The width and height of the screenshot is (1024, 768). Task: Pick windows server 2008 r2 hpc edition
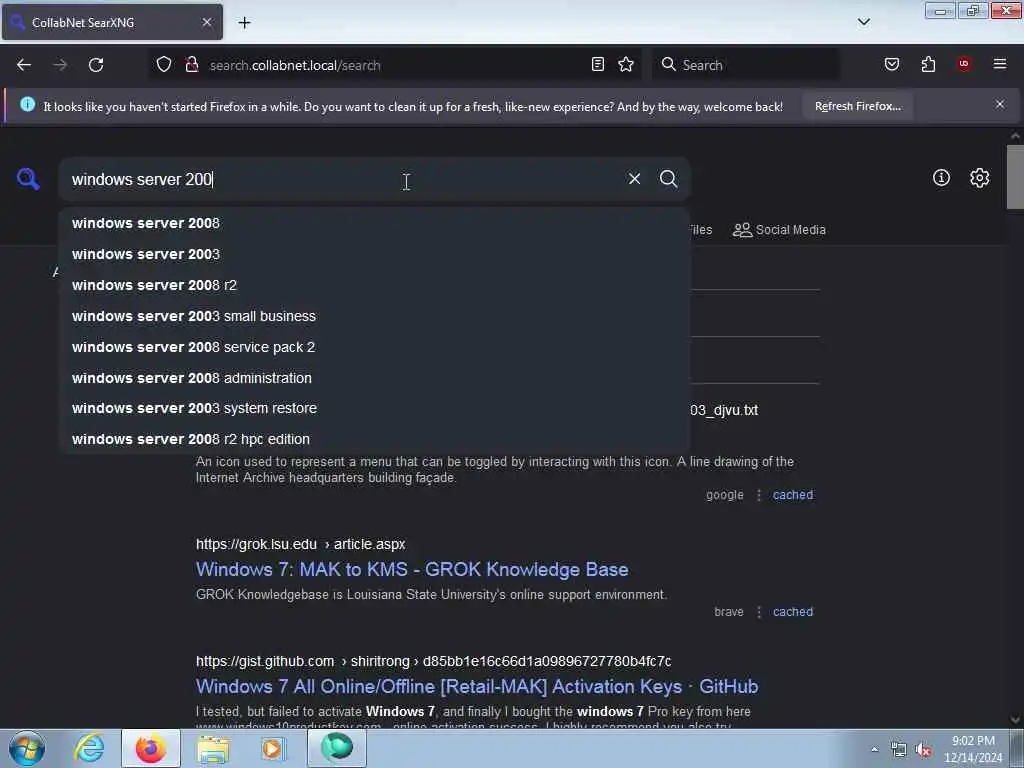pyautogui.click(x=374, y=439)
